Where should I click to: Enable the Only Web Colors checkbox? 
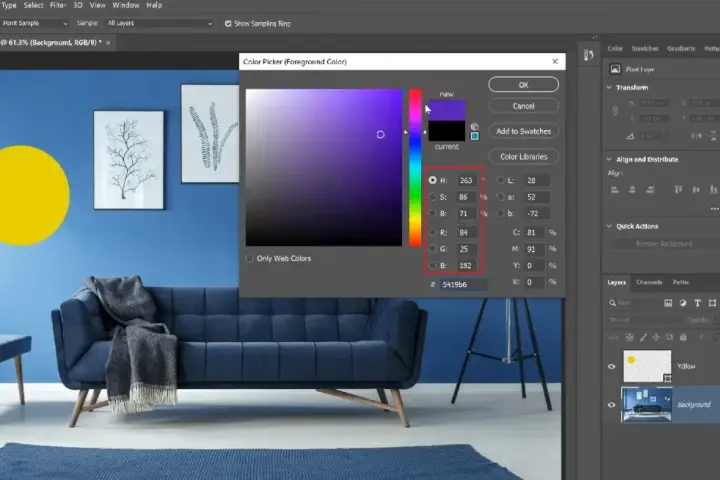(x=249, y=258)
